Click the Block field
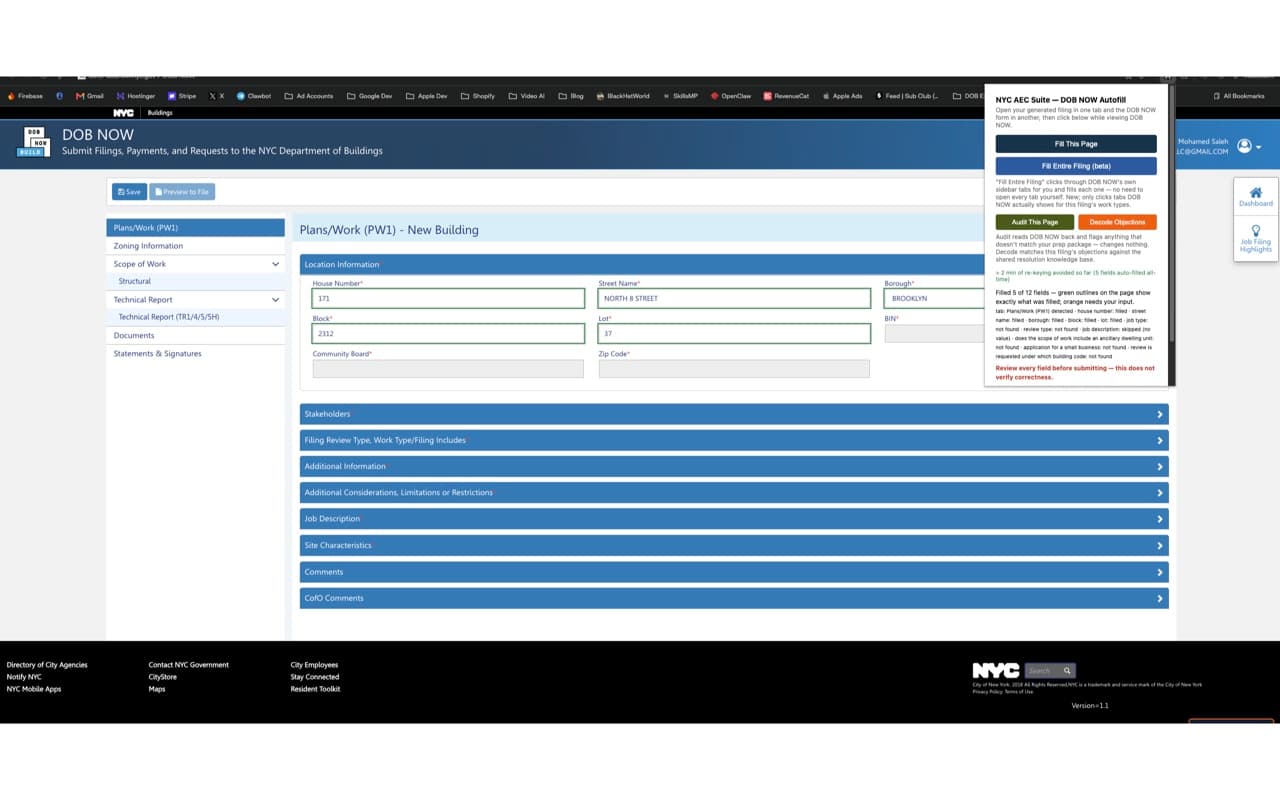The height and width of the screenshot is (800, 1280). click(448, 333)
